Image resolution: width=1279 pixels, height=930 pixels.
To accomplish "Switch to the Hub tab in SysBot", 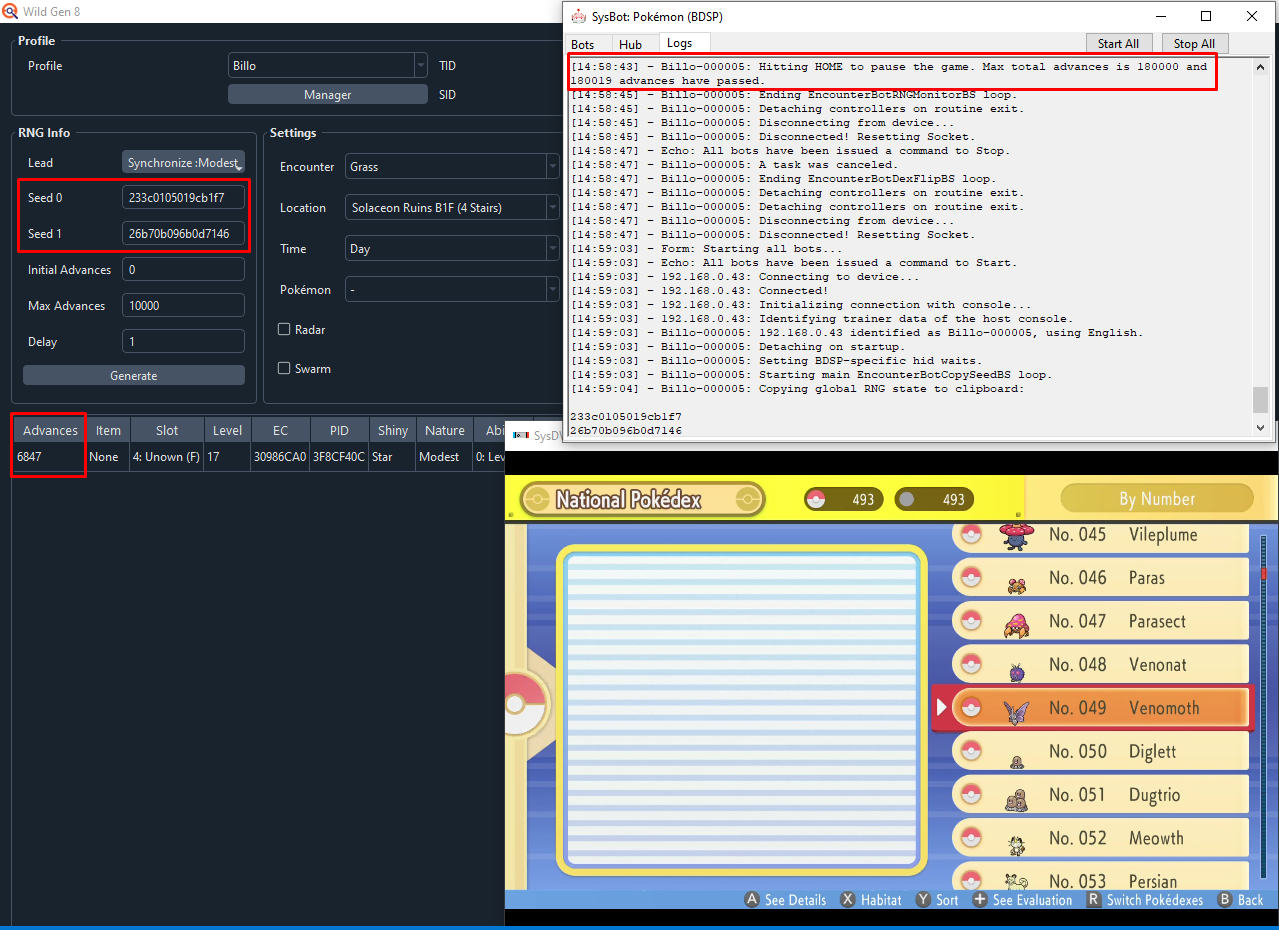I will [630, 44].
